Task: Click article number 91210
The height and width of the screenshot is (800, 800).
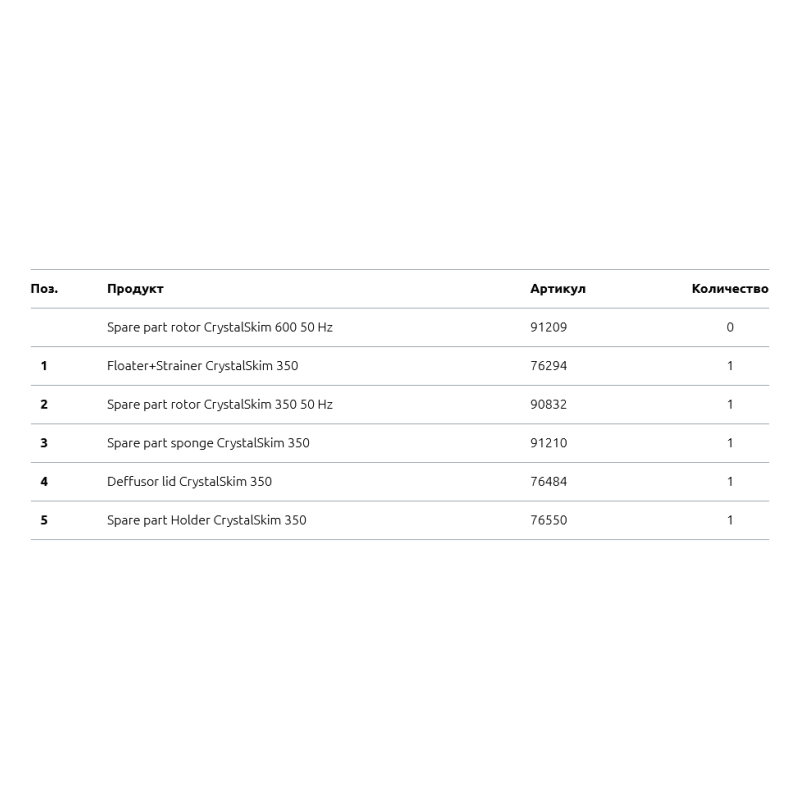Action: 548,443
